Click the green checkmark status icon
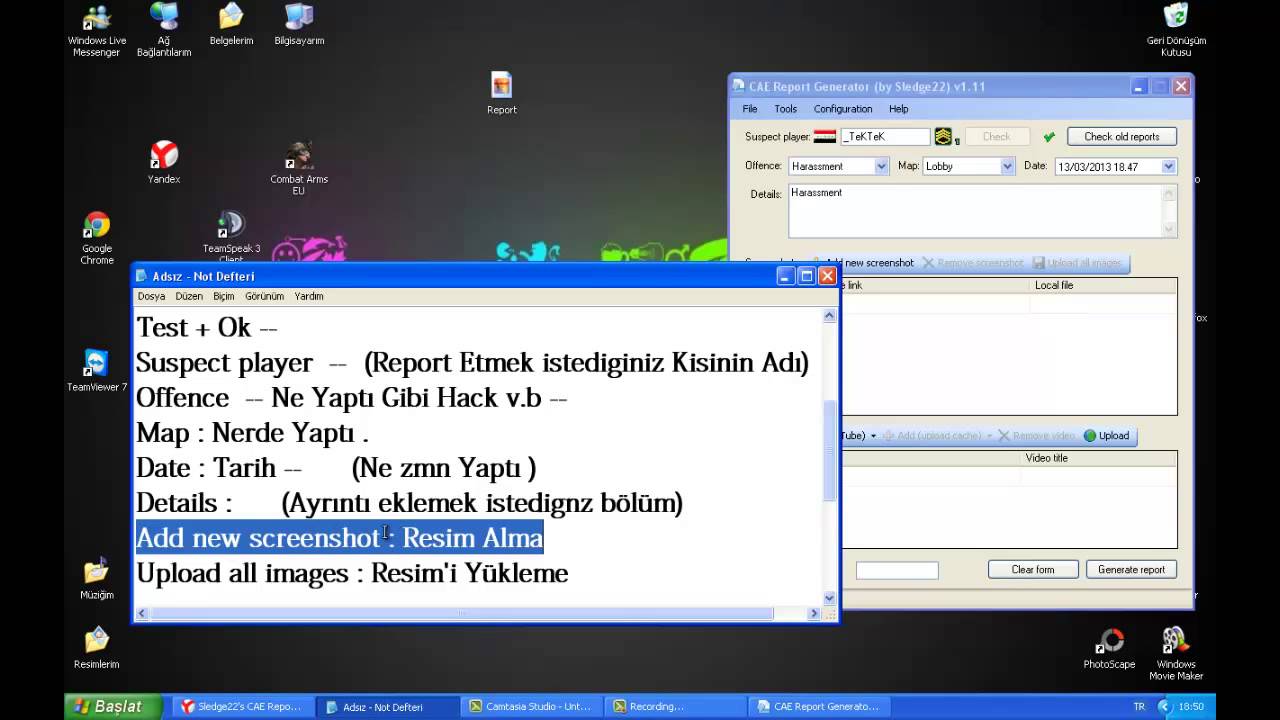Screen dimensions: 1280x720 coord(1049,137)
